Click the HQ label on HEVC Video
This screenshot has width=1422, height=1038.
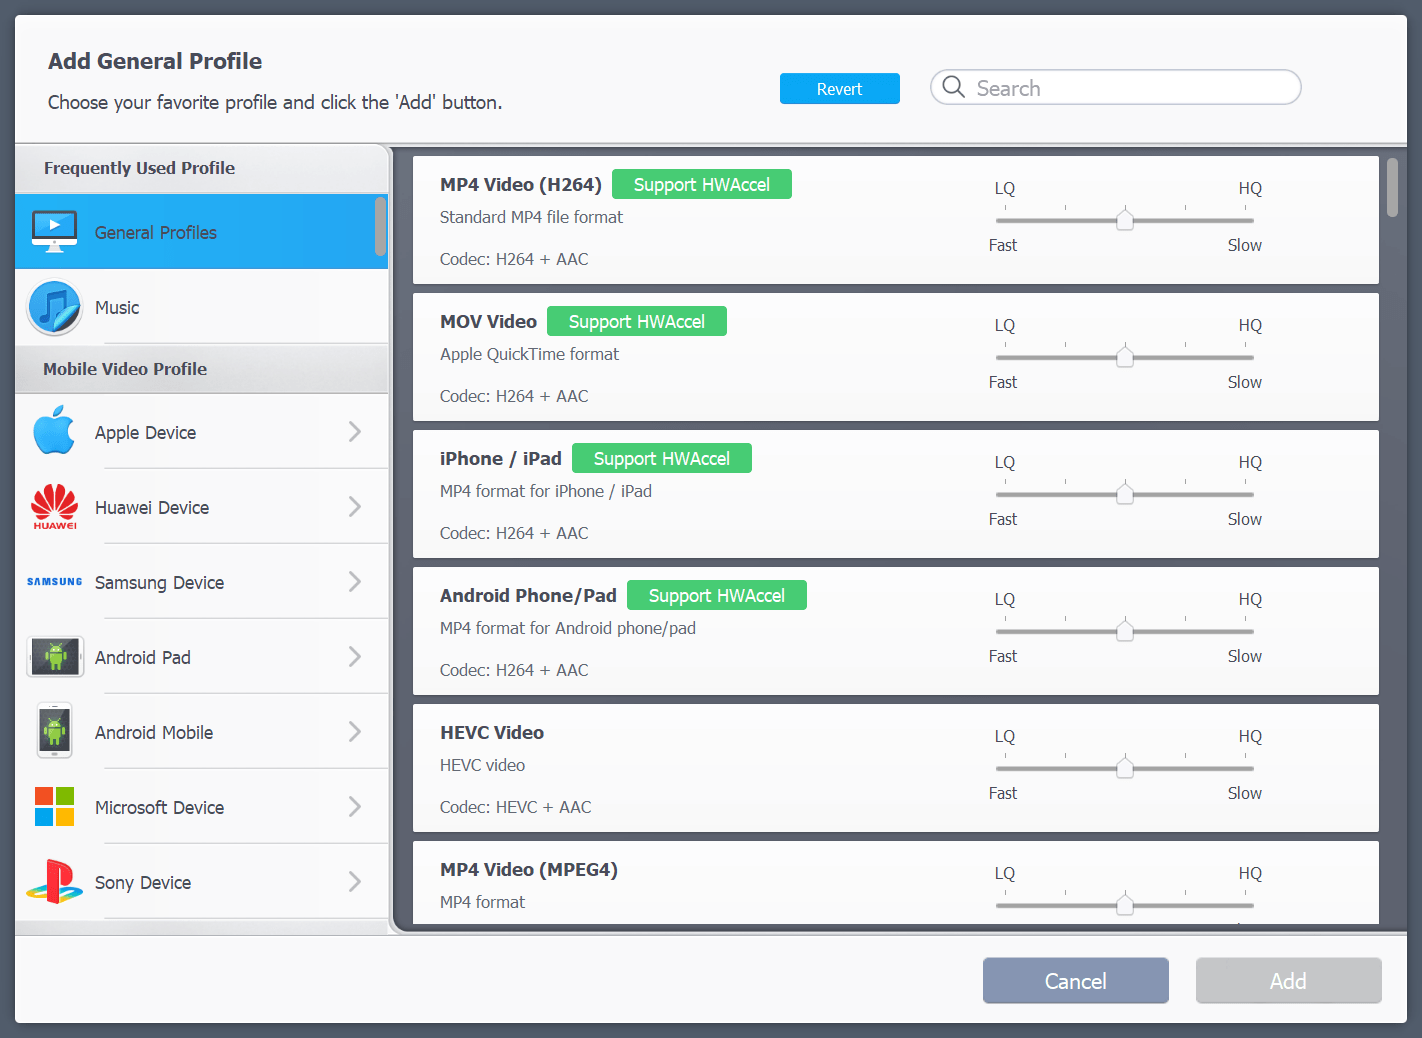[1250, 736]
